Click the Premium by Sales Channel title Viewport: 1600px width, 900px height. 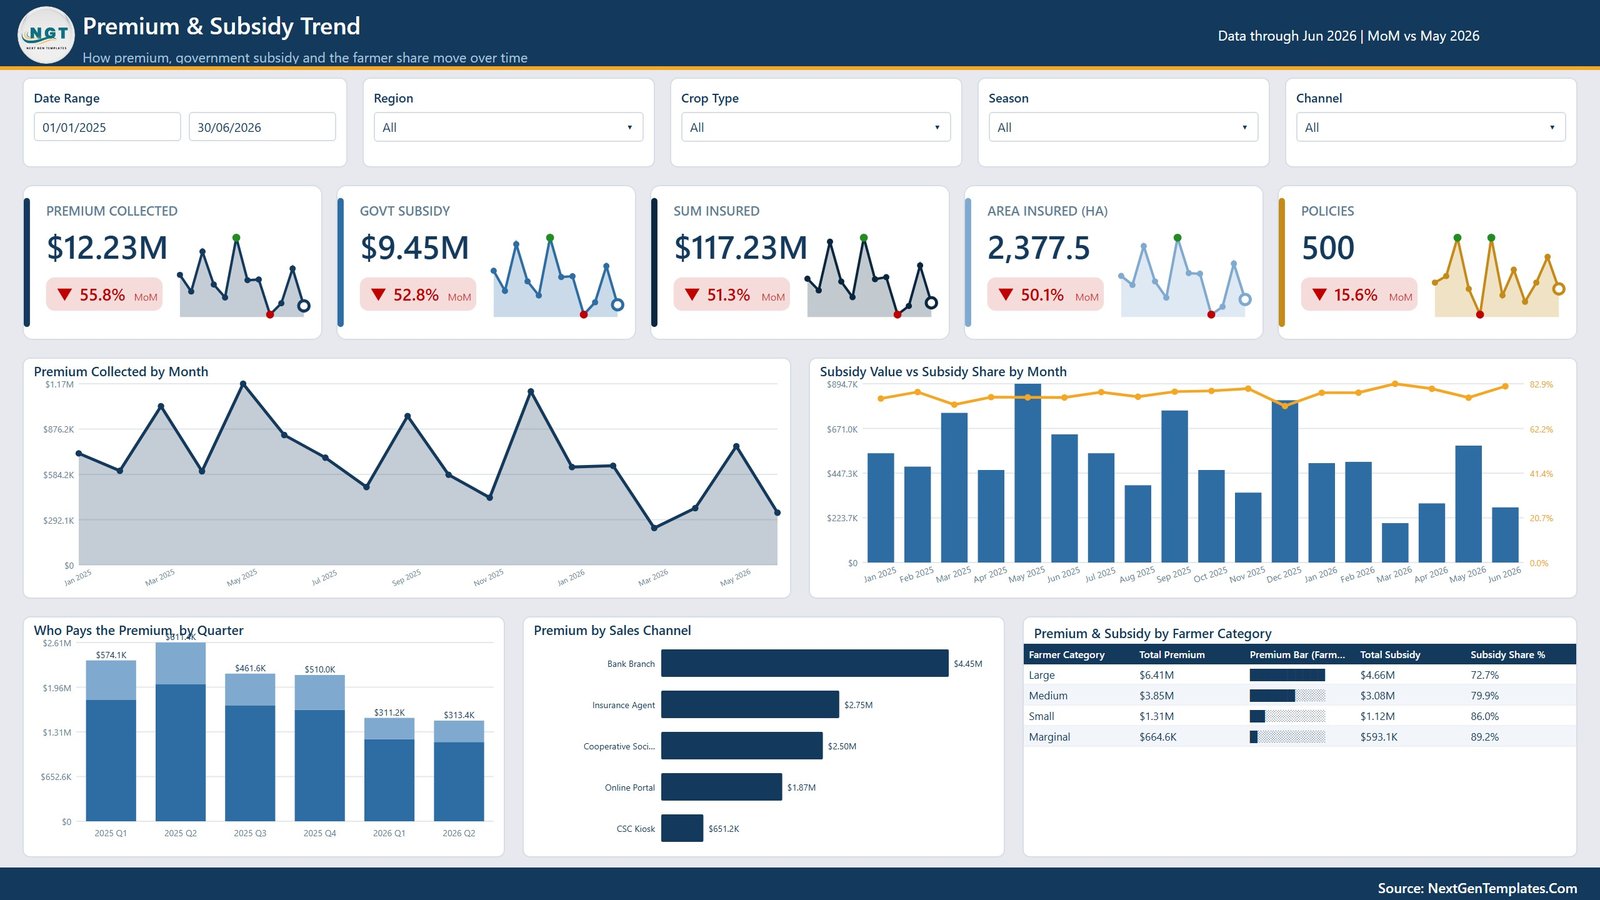click(612, 631)
